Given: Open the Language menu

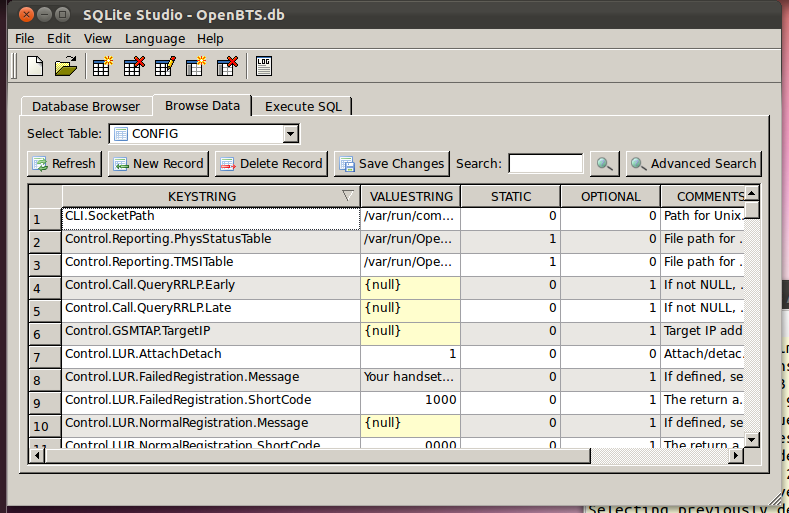Looking at the screenshot, I should 155,38.
